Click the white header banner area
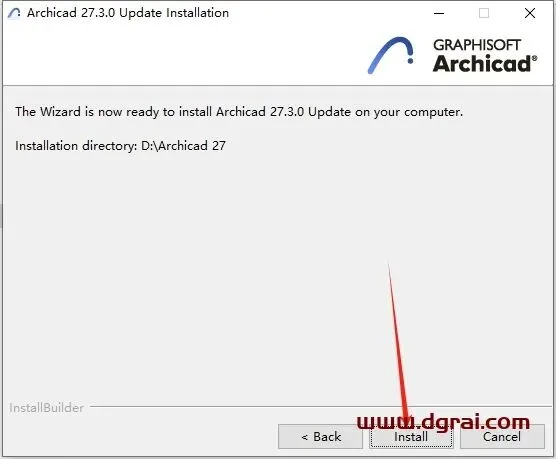This screenshot has height=459, width=556. point(184,55)
